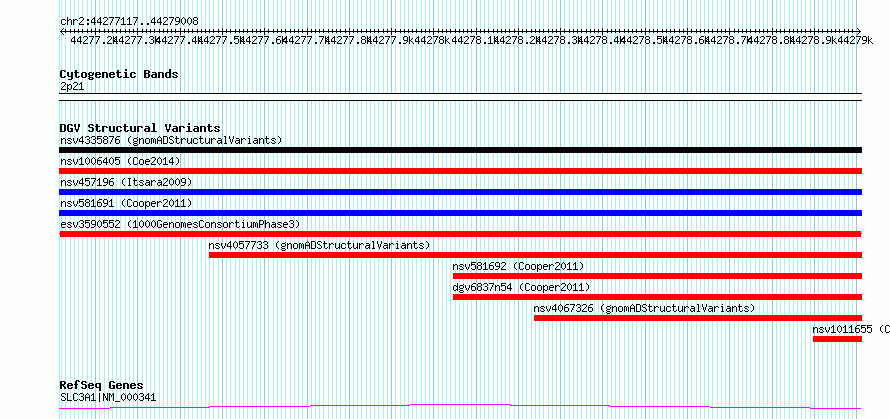Select the RefSeq Genes track heading
Screen dimensions: 890x419
tap(101, 386)
